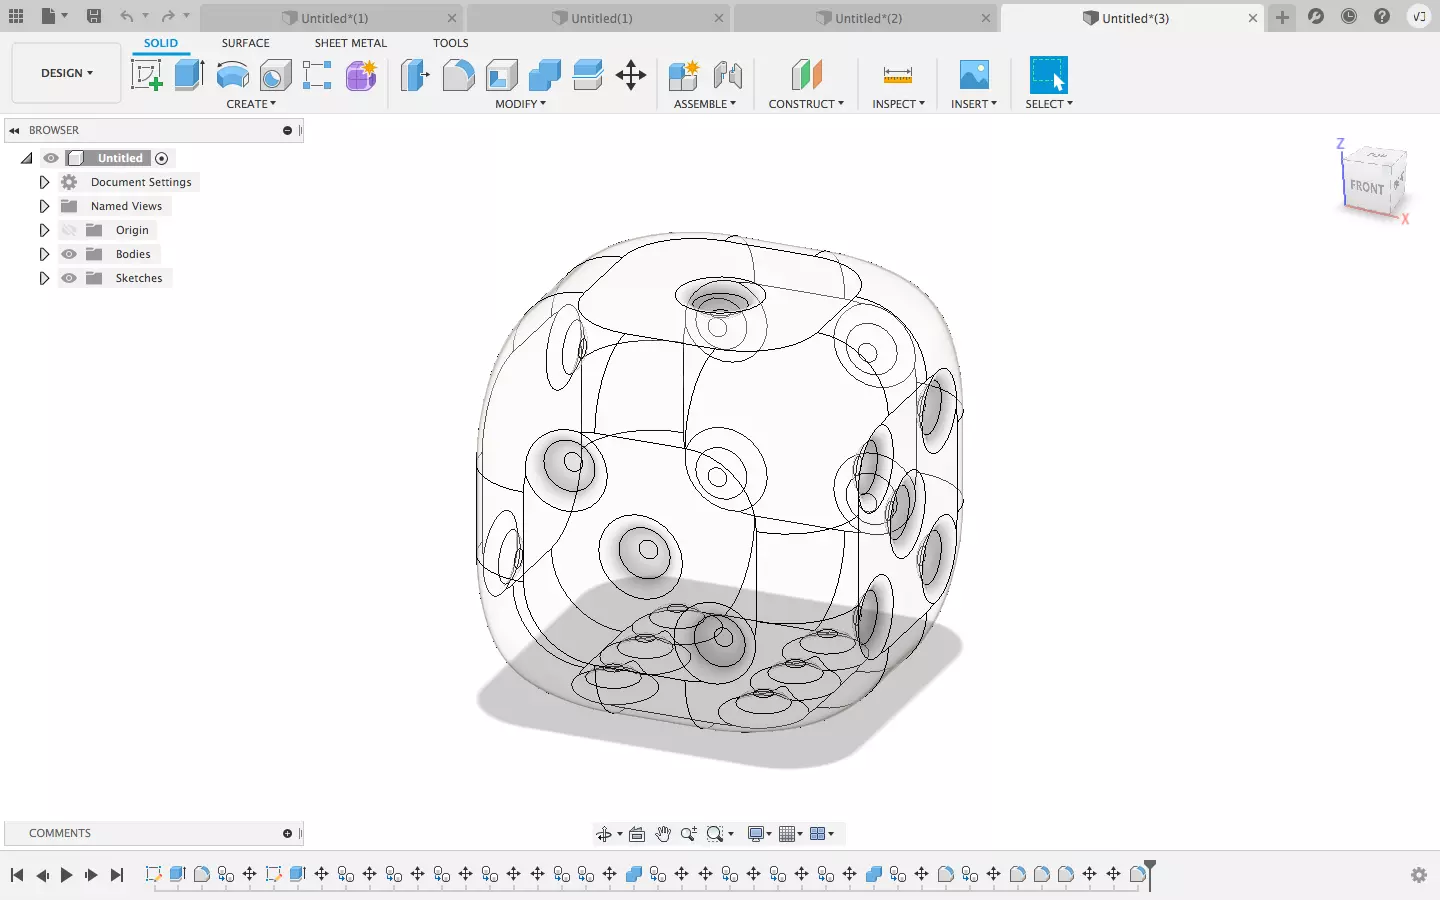Viewport: 1440px width, 900px height.
Task: Toggle visibility of the Sketches folder
Action: click(69, 278)
